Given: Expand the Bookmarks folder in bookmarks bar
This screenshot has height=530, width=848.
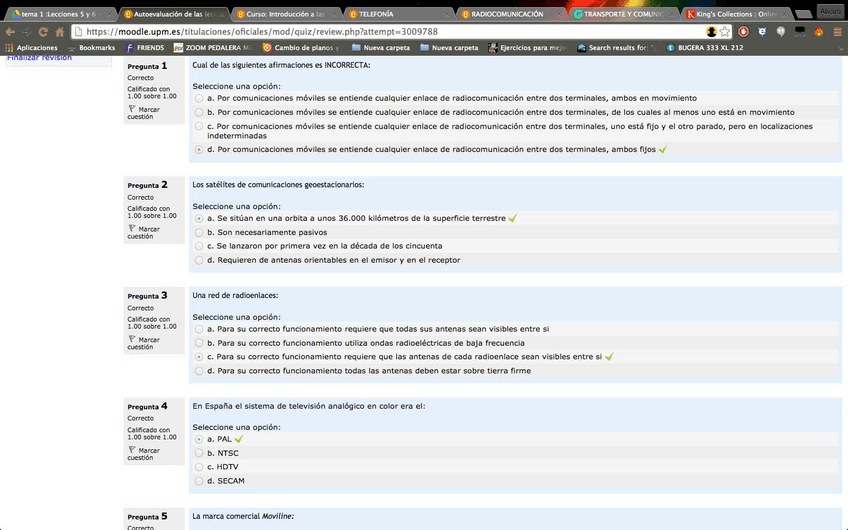Looking at the screenshot, I should tap(90, 47).
